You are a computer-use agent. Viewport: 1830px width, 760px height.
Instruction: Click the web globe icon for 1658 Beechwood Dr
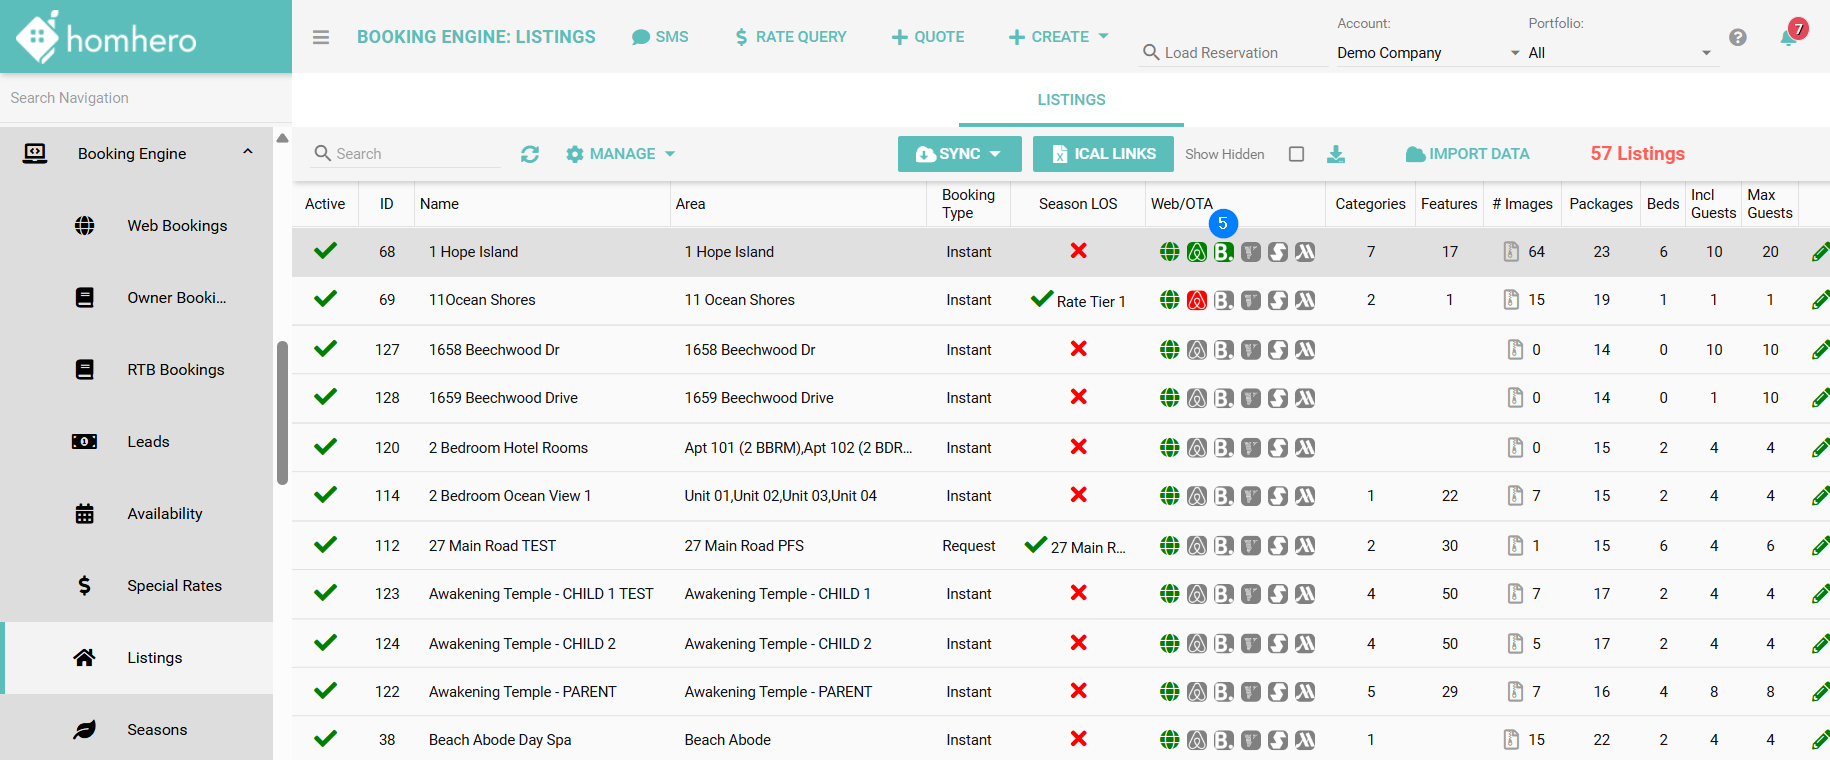point(1169,350)
